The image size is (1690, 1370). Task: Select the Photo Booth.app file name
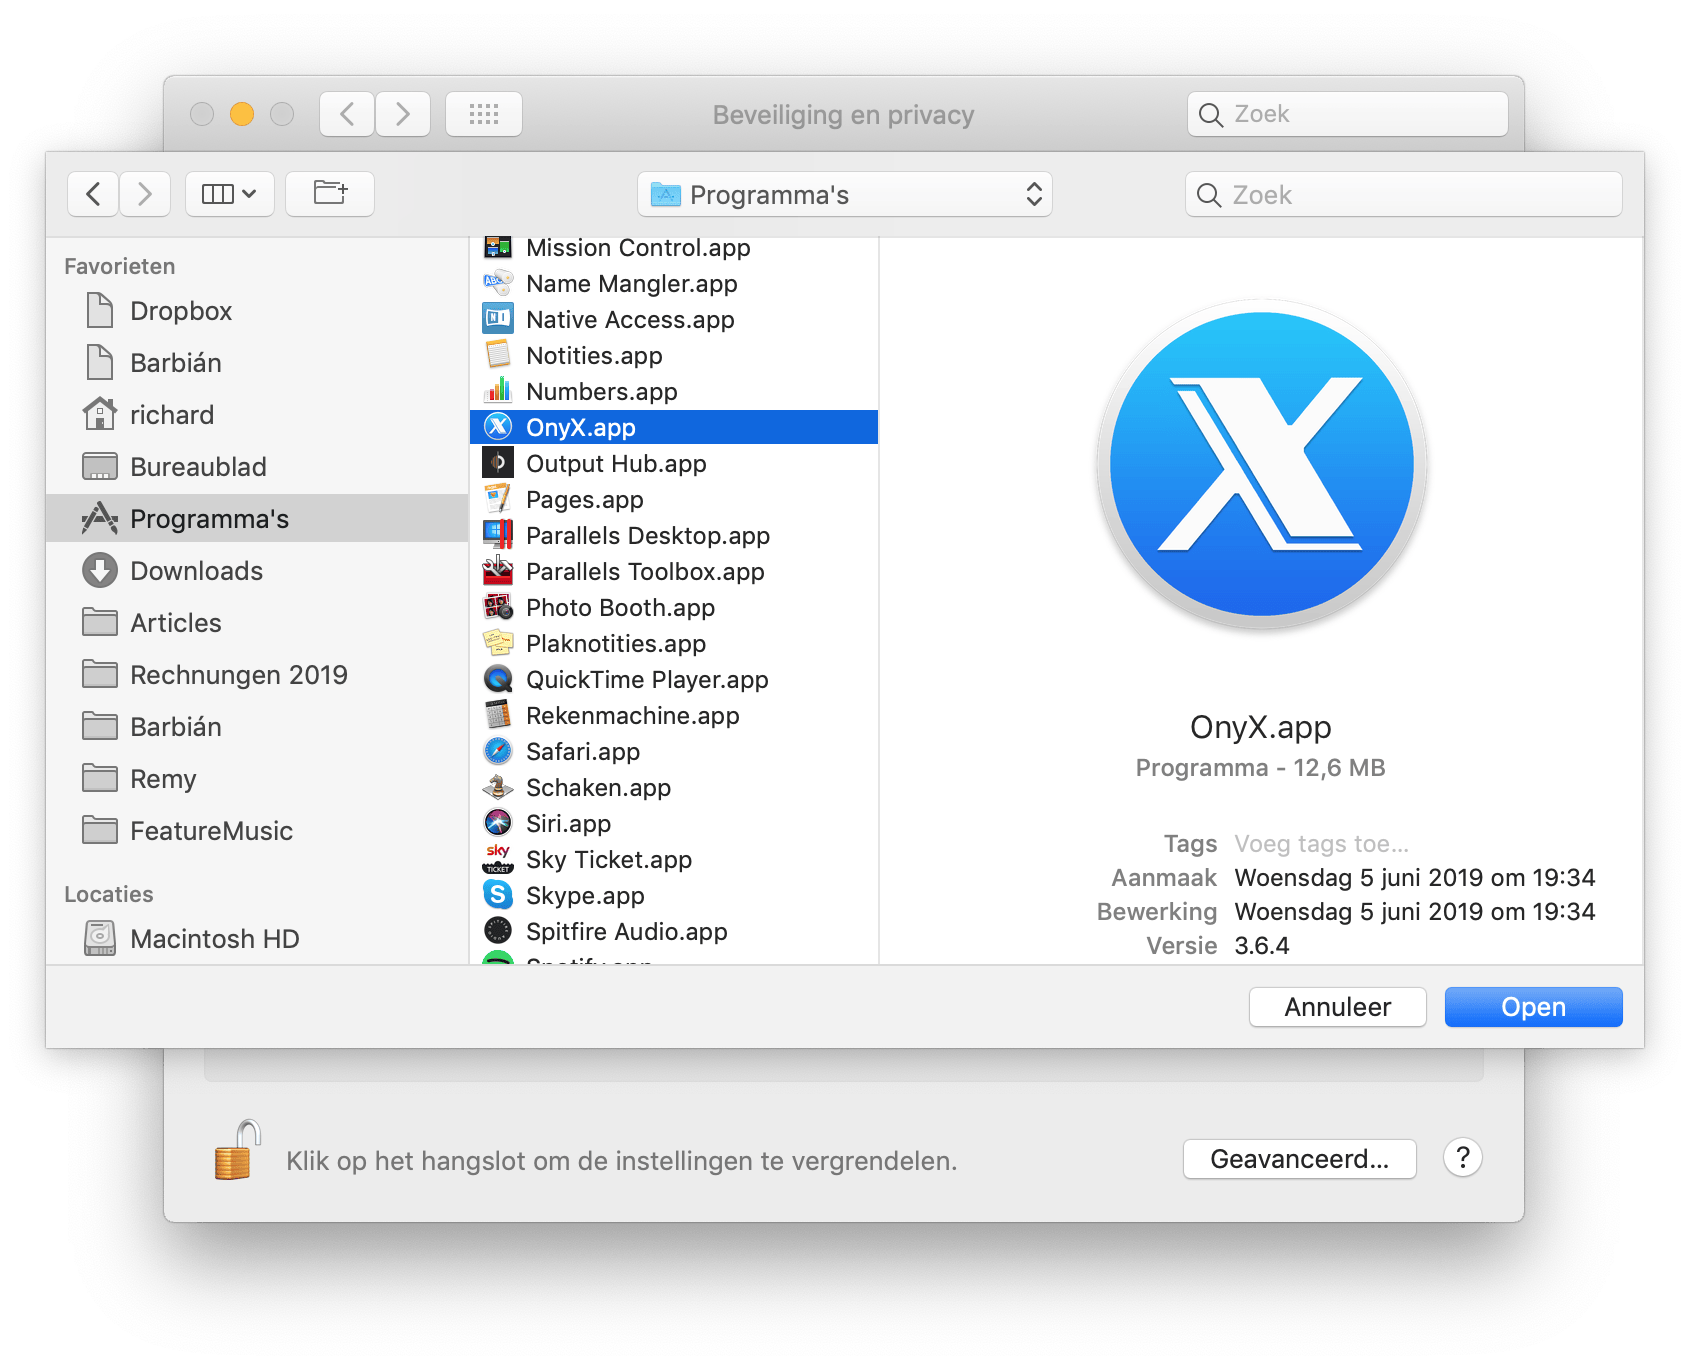point(621,607)
